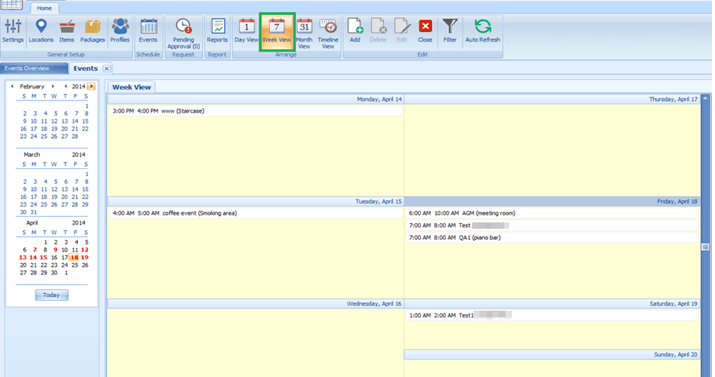The width and height of the screenshot is (715, 377).
Task: Go to previous month in calendar
Action: point(12,86)
